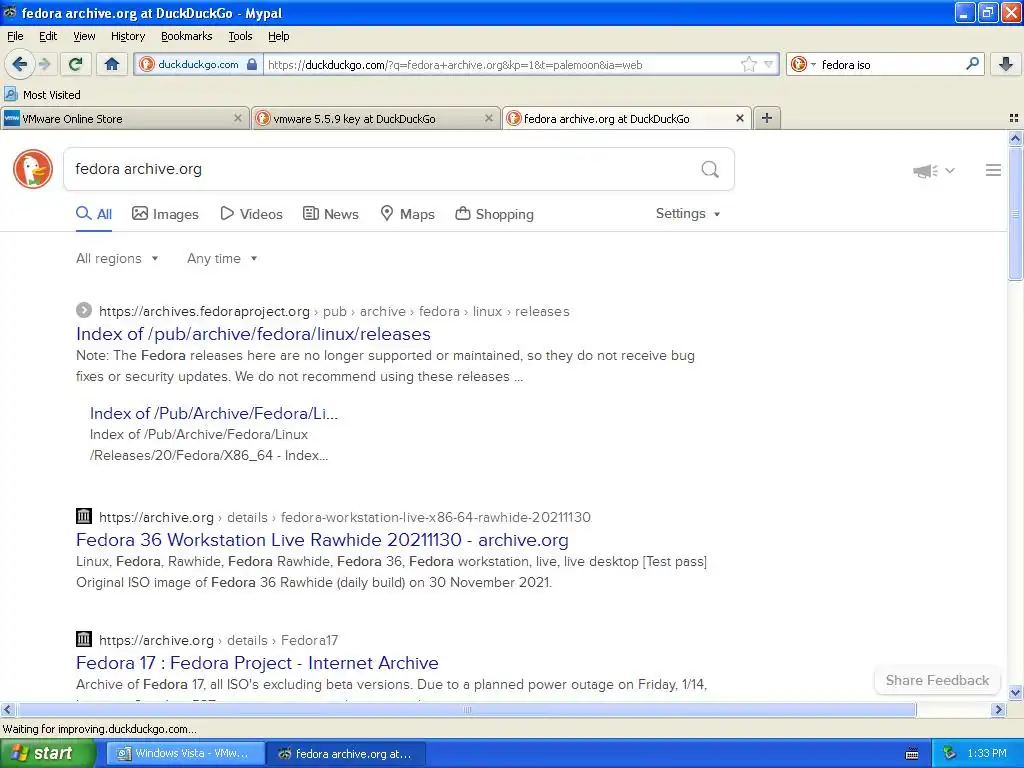
Task: Bookmark this page with the star icon
Action: 748,64
